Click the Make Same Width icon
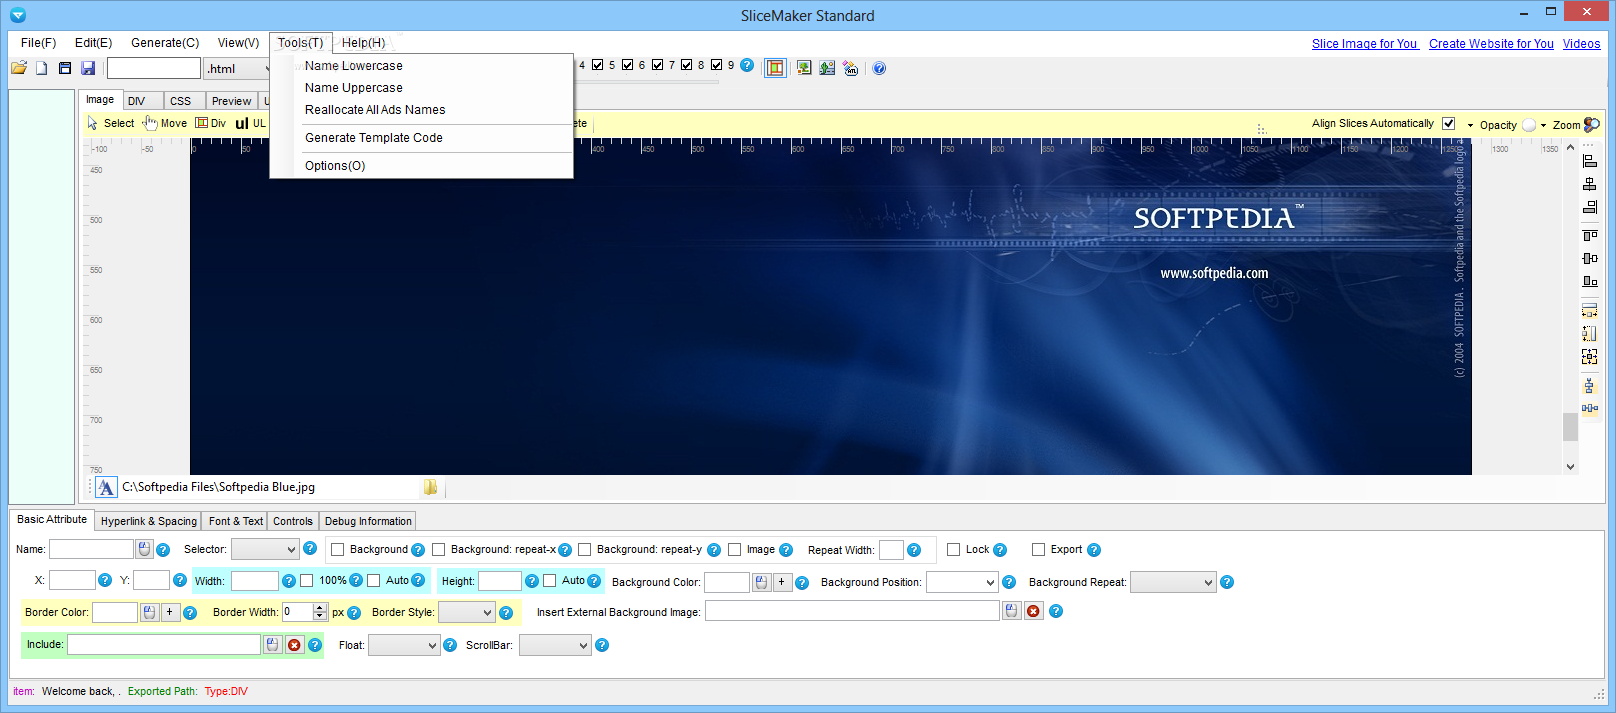The image size is (1616, 713). 1590,310
